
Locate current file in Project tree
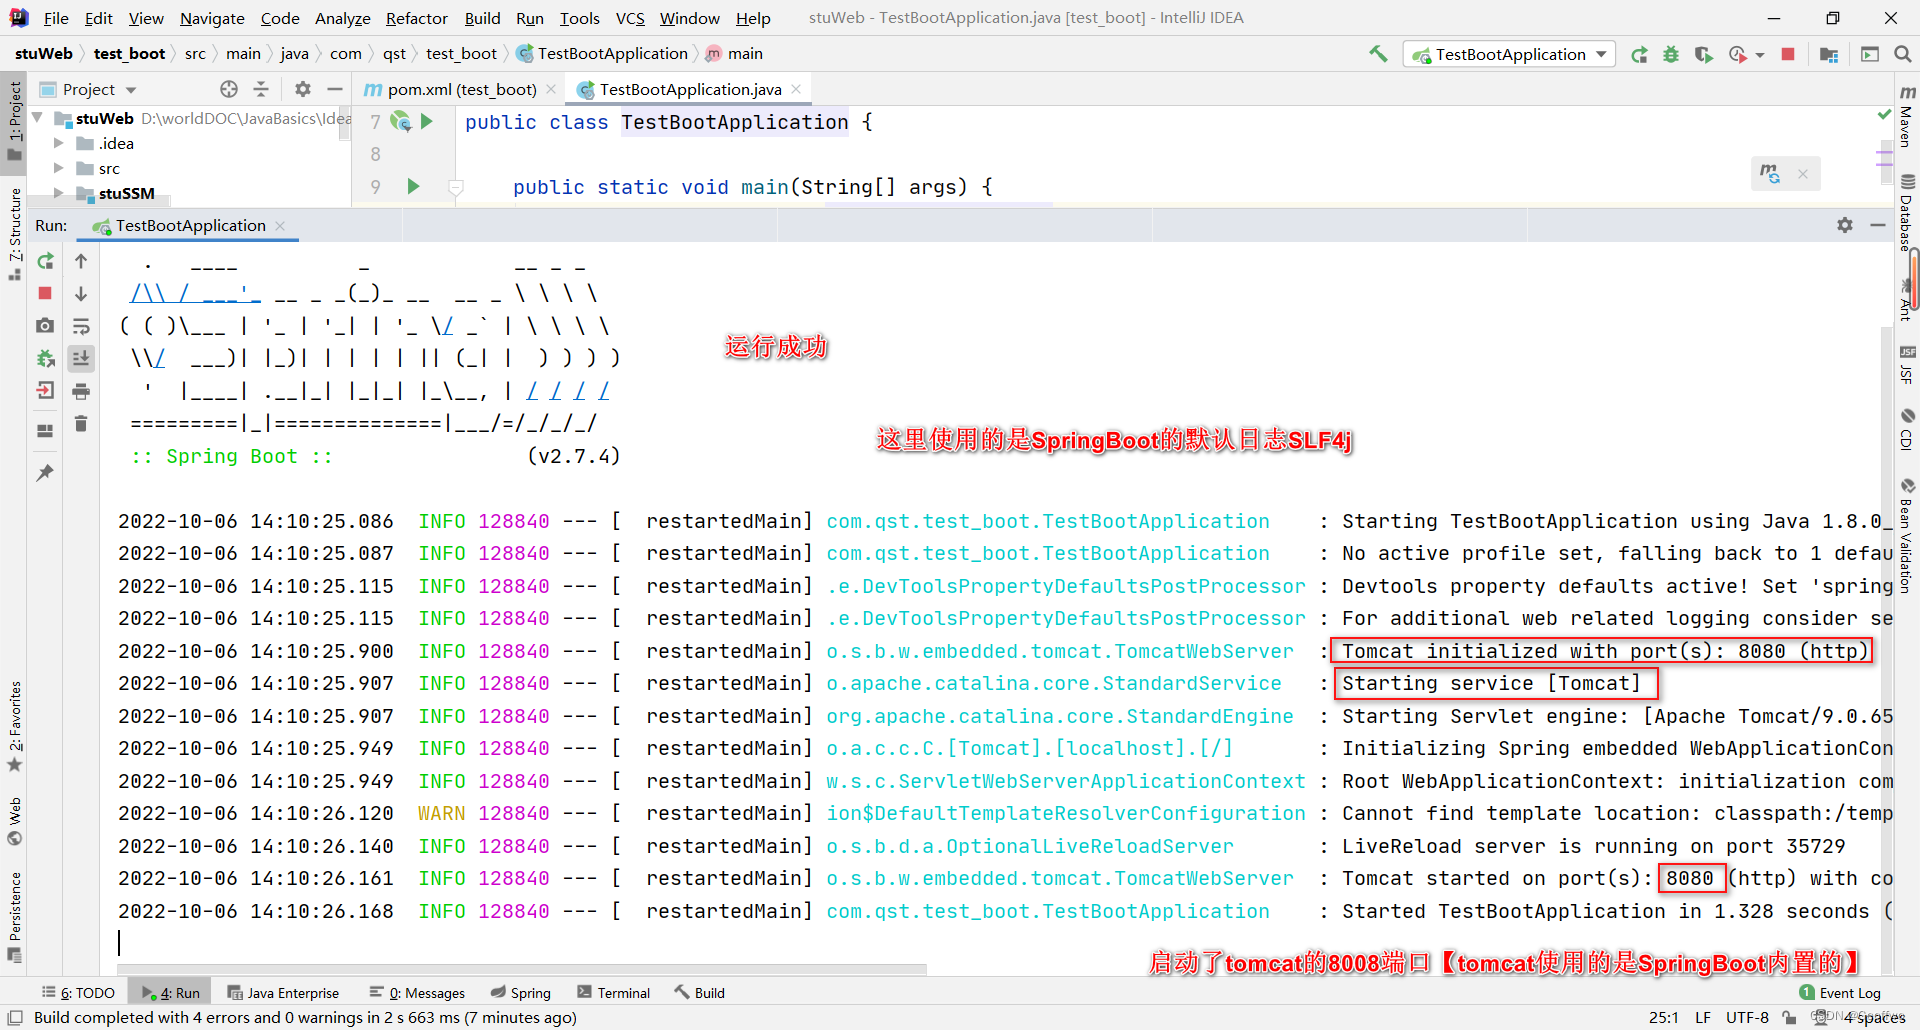229,89
